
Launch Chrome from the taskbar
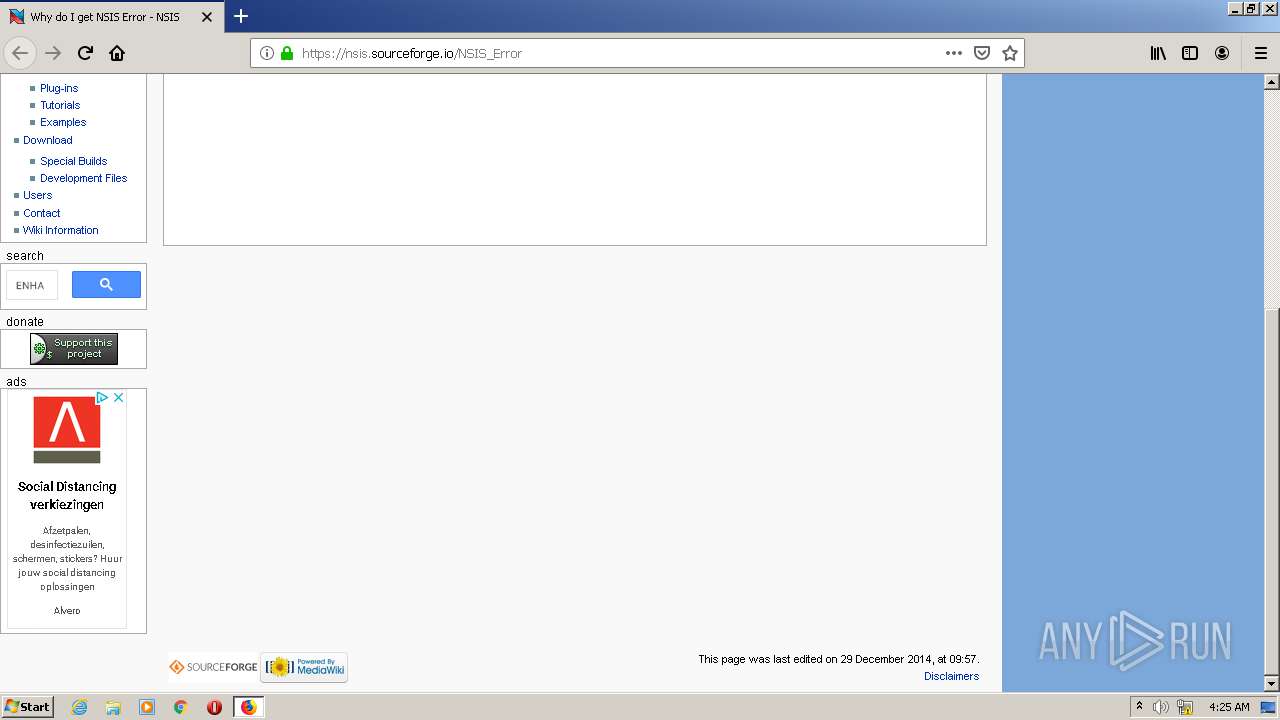point(180,707)
